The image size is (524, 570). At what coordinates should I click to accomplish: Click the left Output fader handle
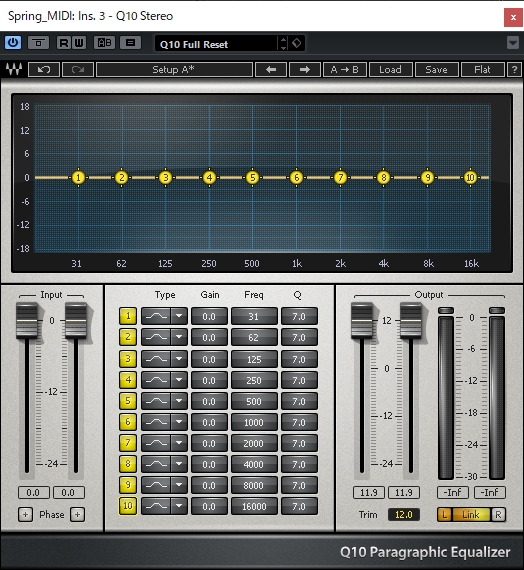point(362,321)
